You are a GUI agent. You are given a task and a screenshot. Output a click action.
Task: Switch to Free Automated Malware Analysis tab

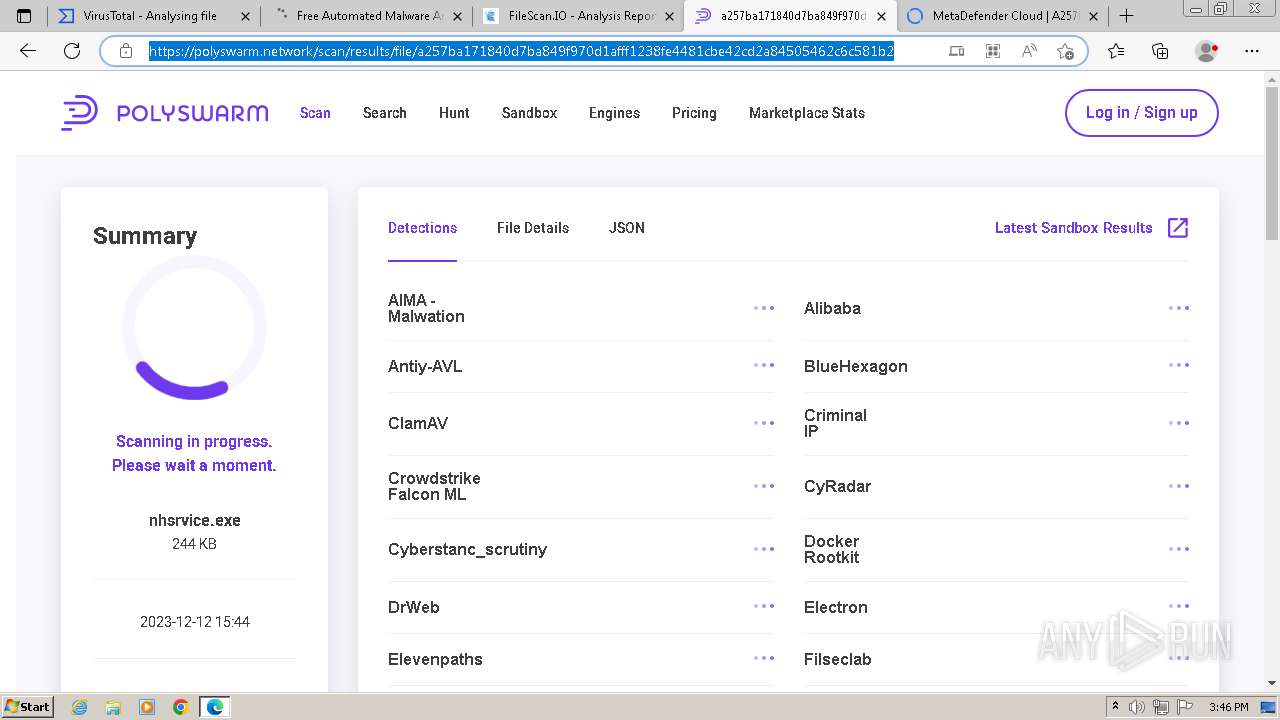366,16
